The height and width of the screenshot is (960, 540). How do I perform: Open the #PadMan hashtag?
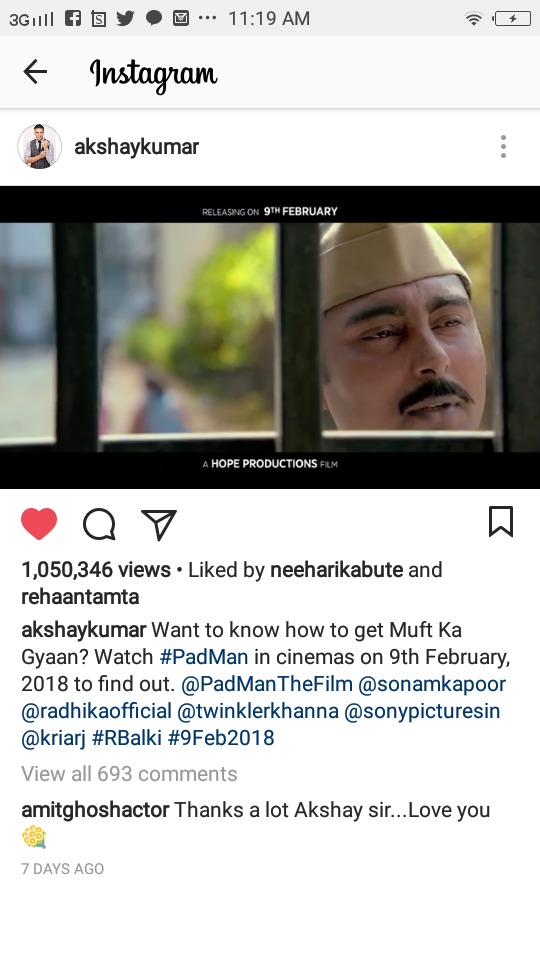(204, 657)
